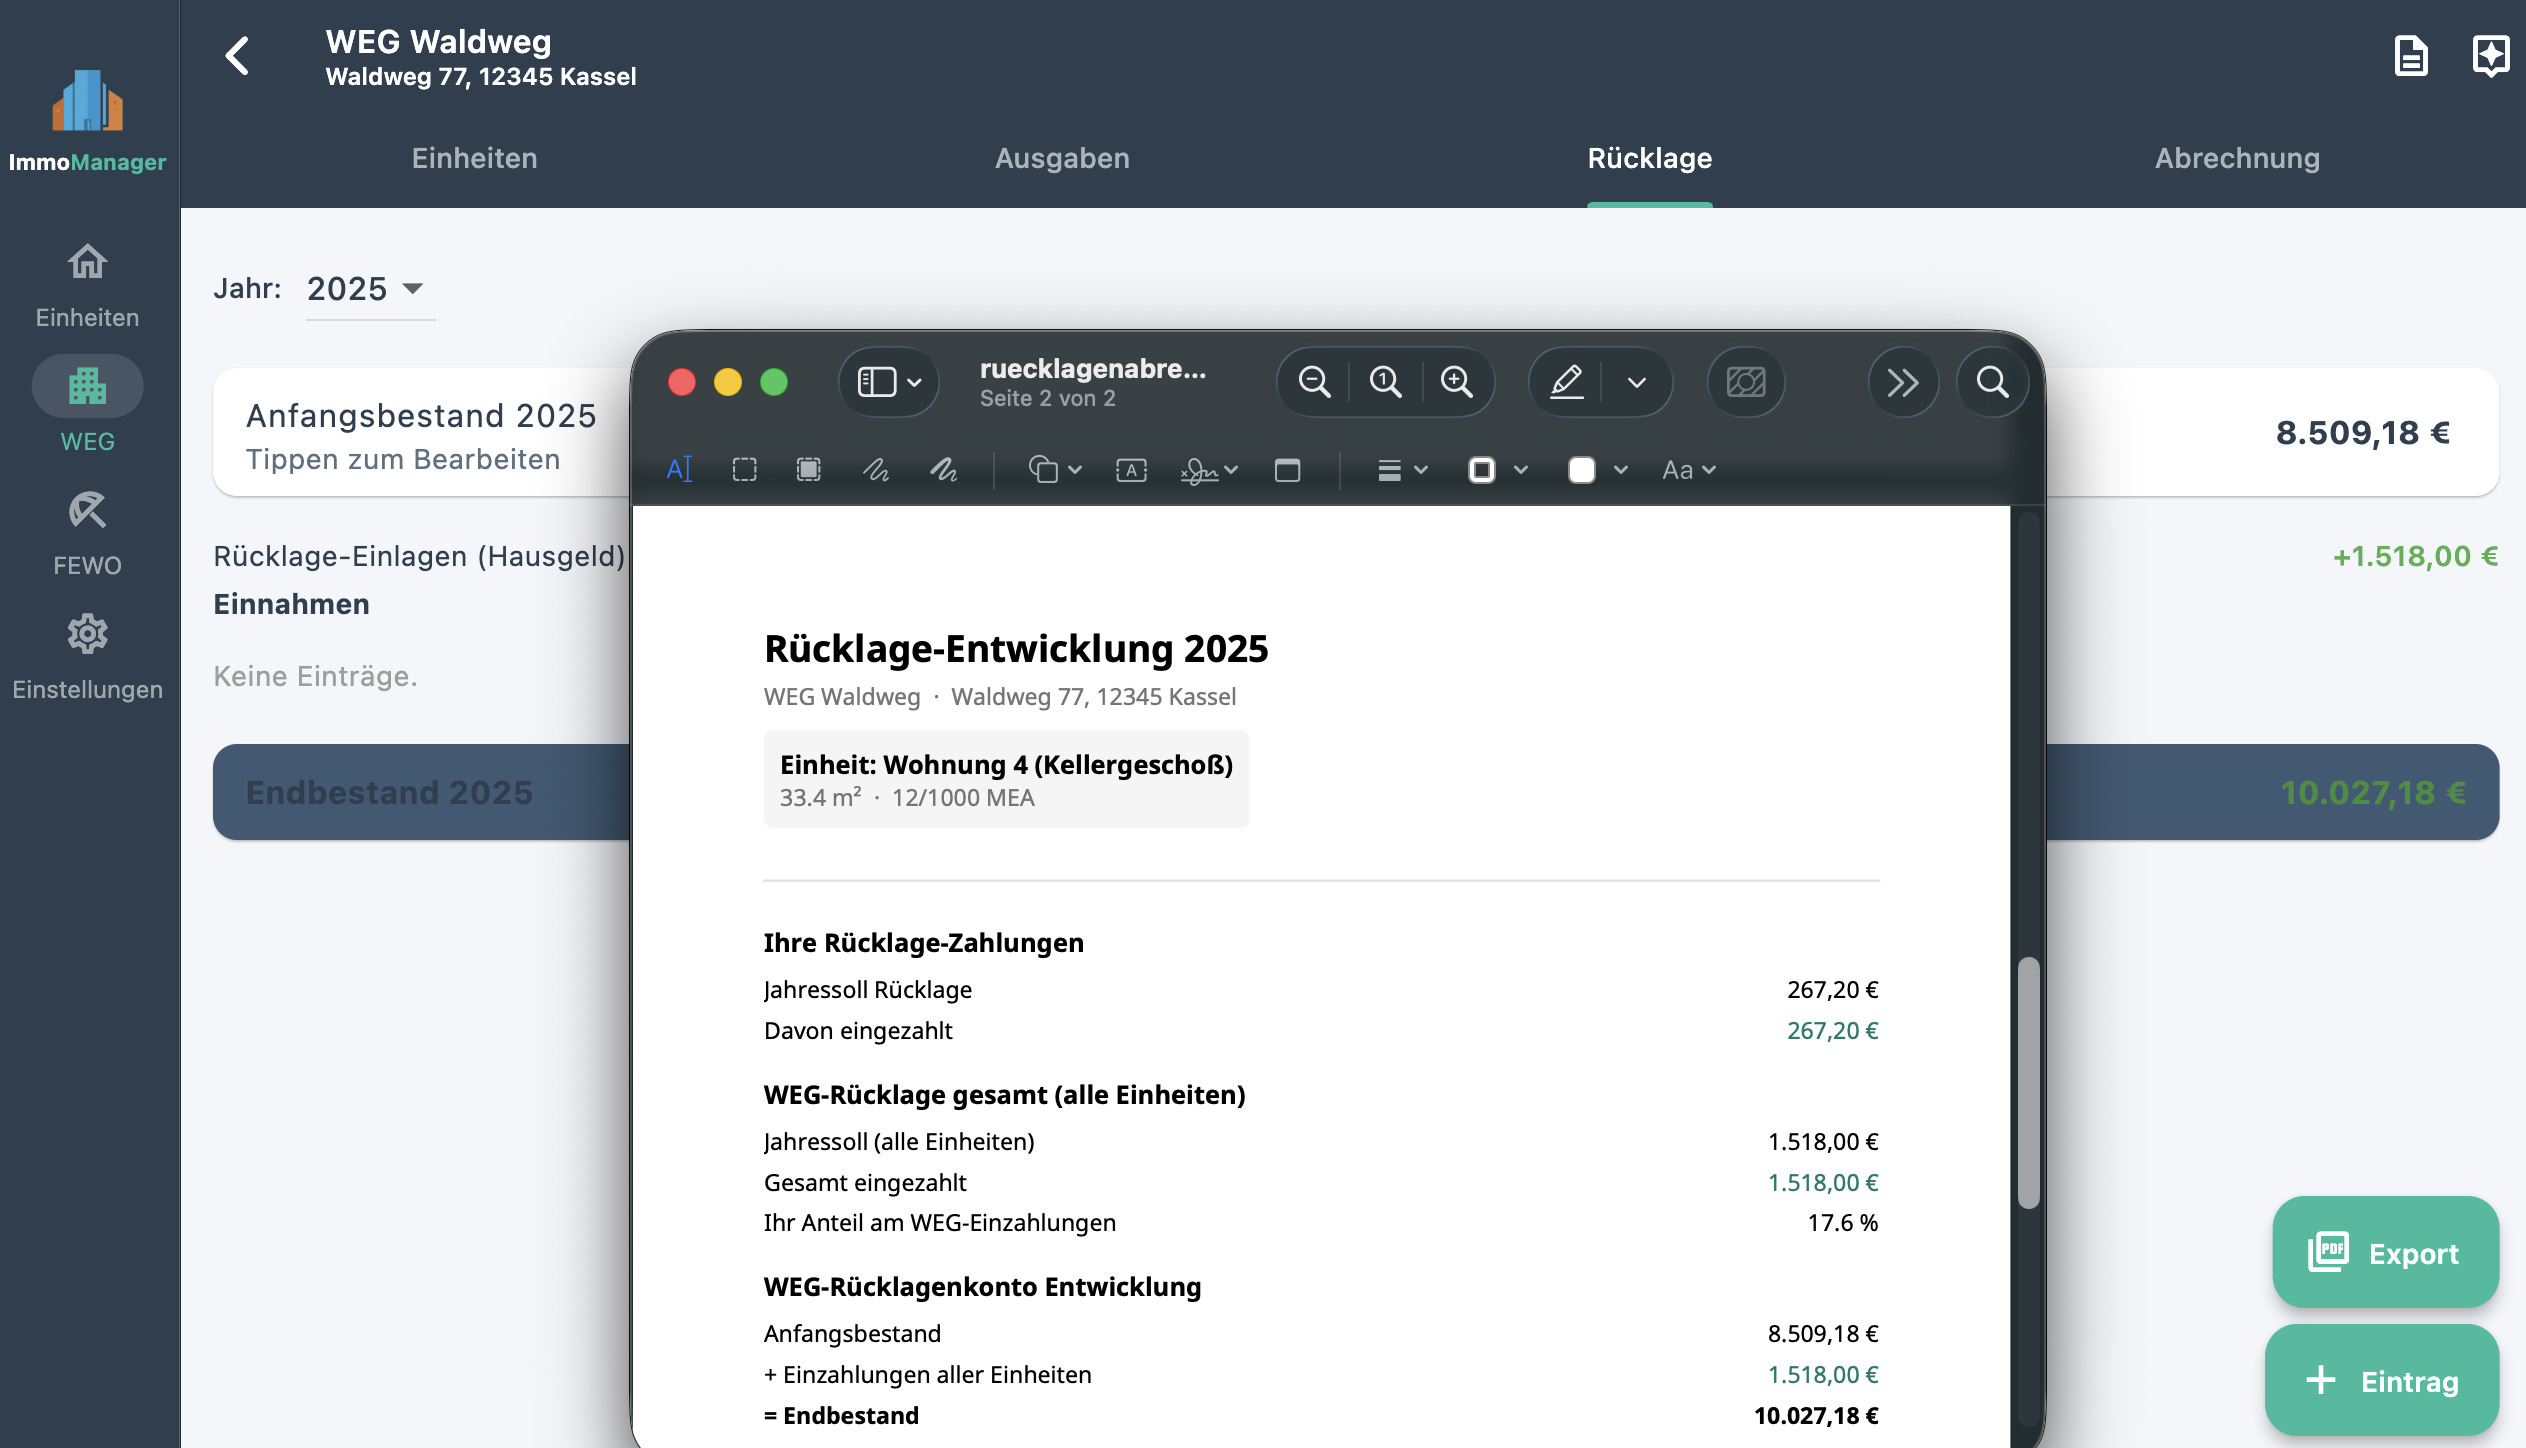Screen dimensions: 2526x1448
Task: Click the note/window annotation tool
Action: [1287, 469]
